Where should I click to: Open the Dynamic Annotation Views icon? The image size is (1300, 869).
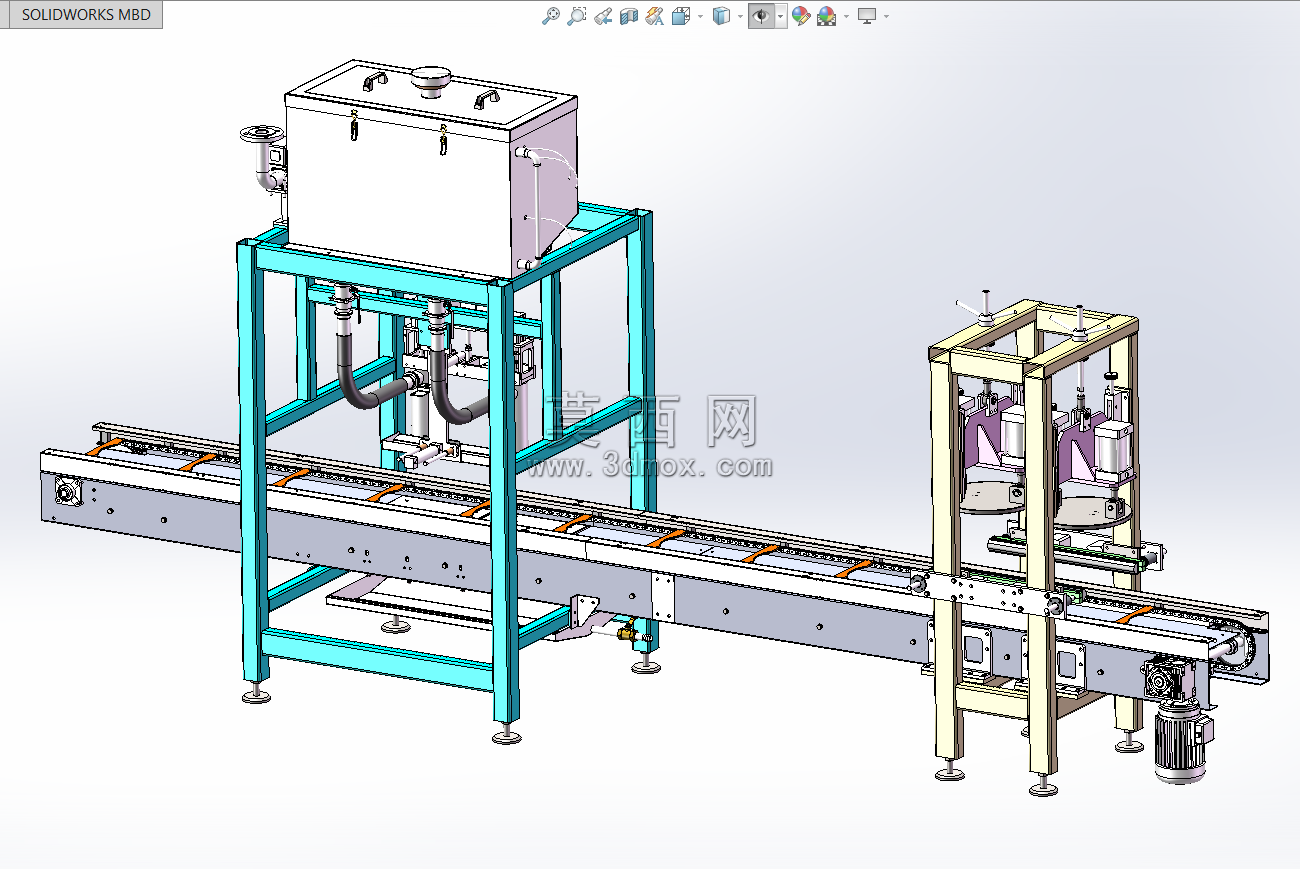(x=655, y=16)
